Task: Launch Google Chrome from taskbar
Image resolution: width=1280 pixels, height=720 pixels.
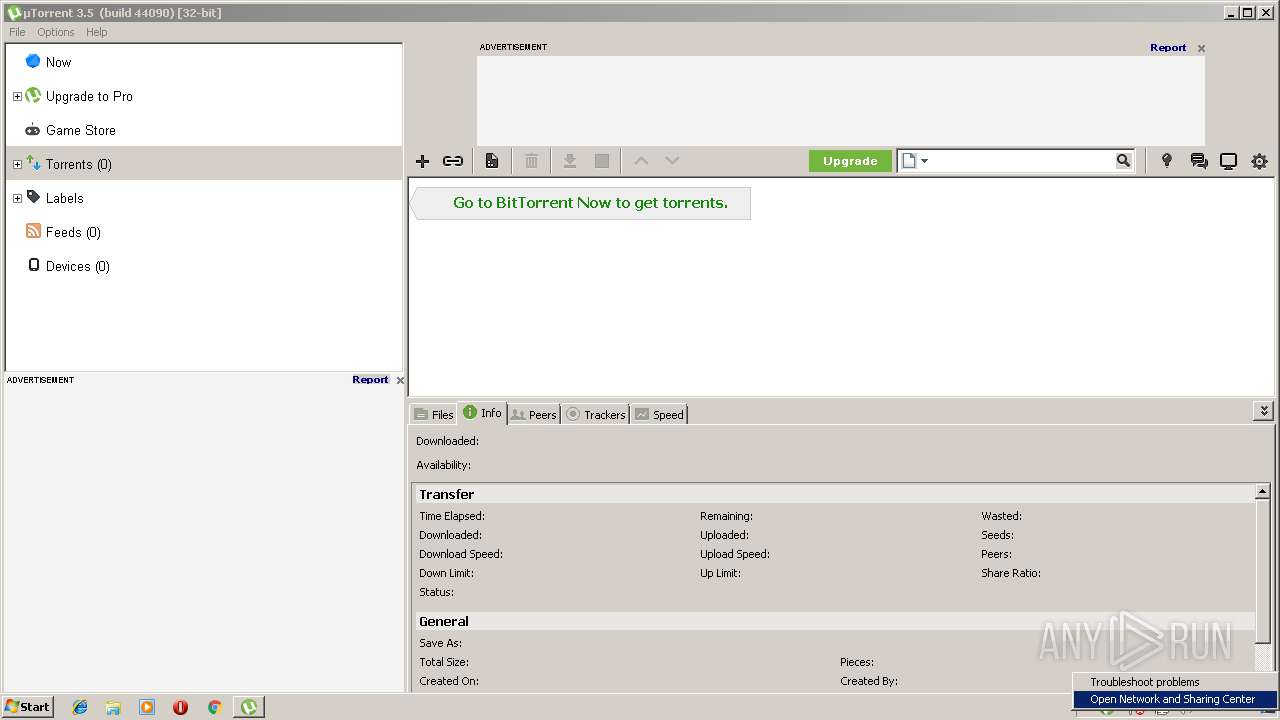Action: 214,707
